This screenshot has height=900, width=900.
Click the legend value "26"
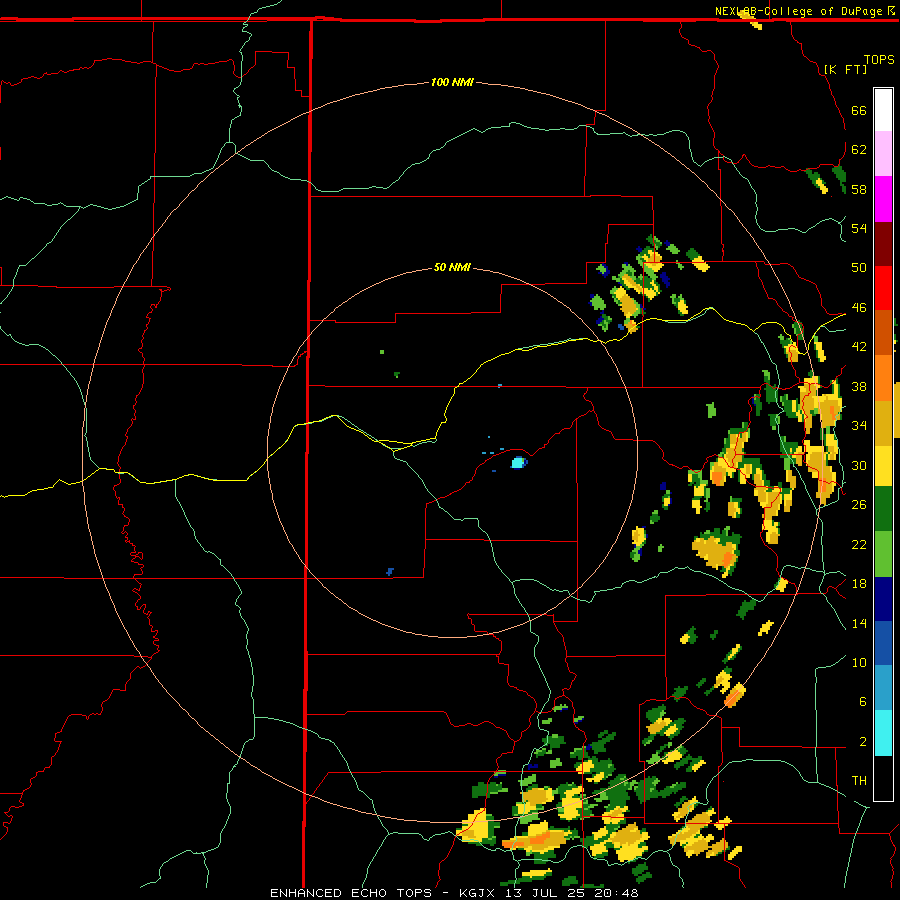pos(859,504)
